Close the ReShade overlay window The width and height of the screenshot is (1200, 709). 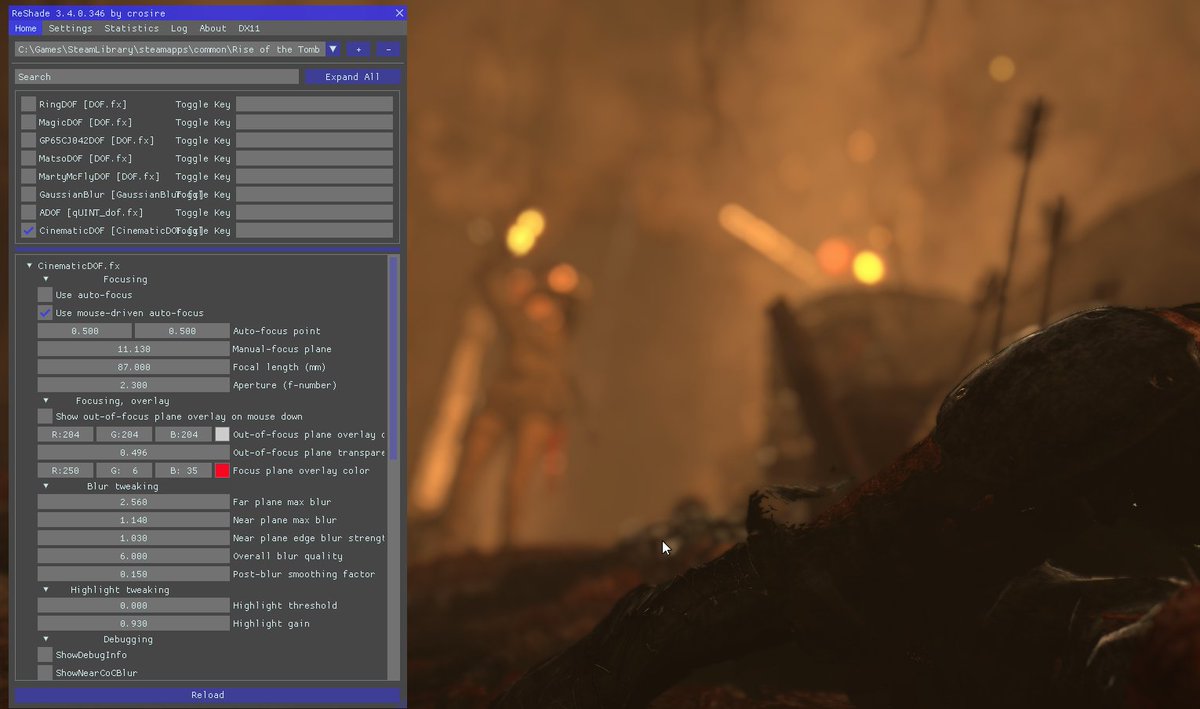point(399,13)
